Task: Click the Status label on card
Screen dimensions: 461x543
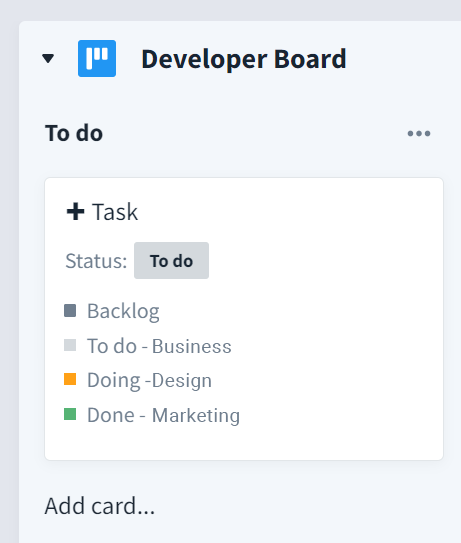Action: 96,261
